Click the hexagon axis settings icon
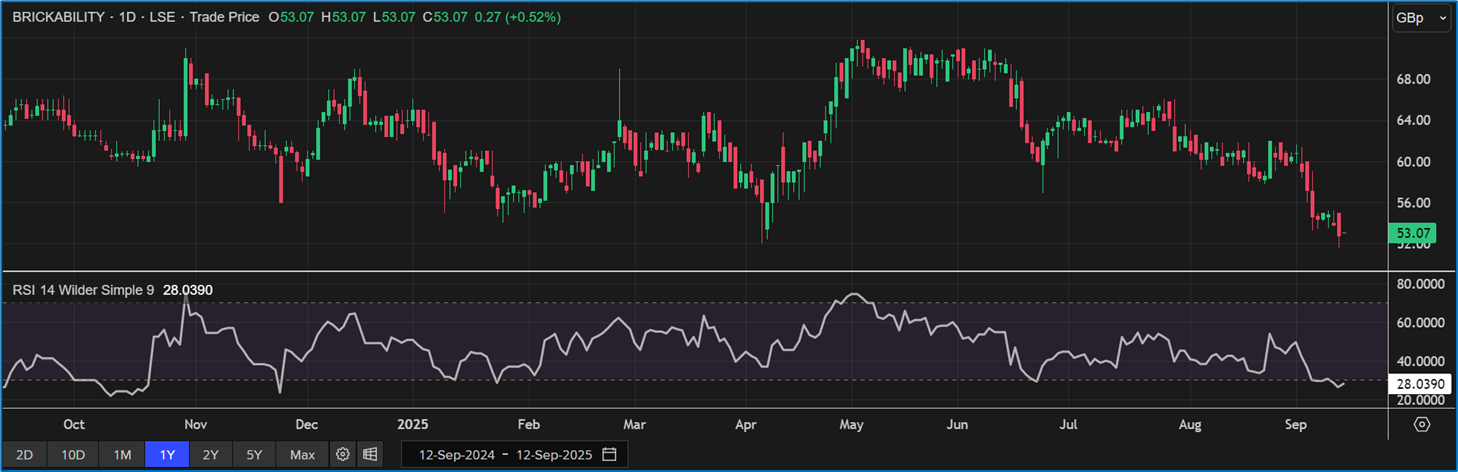The height and width of the screenshot is (472, 1458). pyautogui.click(x=1422, y=424)
